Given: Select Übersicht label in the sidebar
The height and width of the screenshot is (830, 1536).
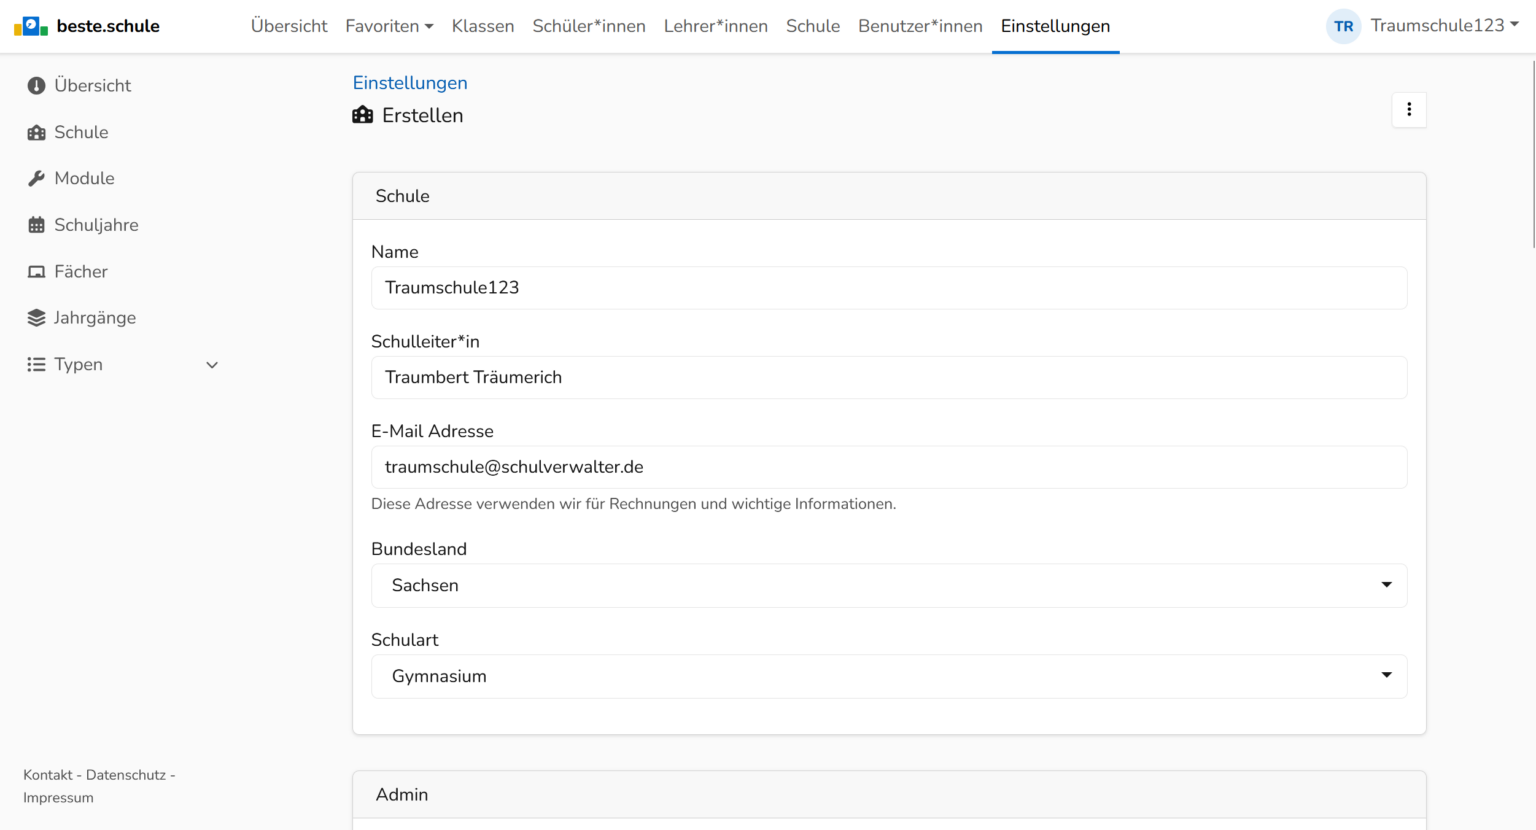Looking at the screenshot, I should 93,86.
